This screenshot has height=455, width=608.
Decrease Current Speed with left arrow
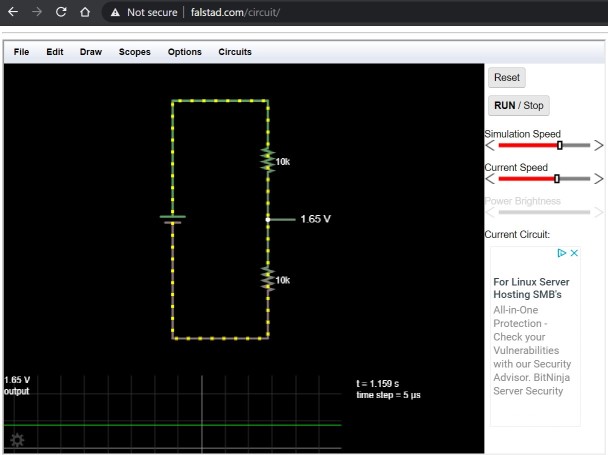coord(490,179)
